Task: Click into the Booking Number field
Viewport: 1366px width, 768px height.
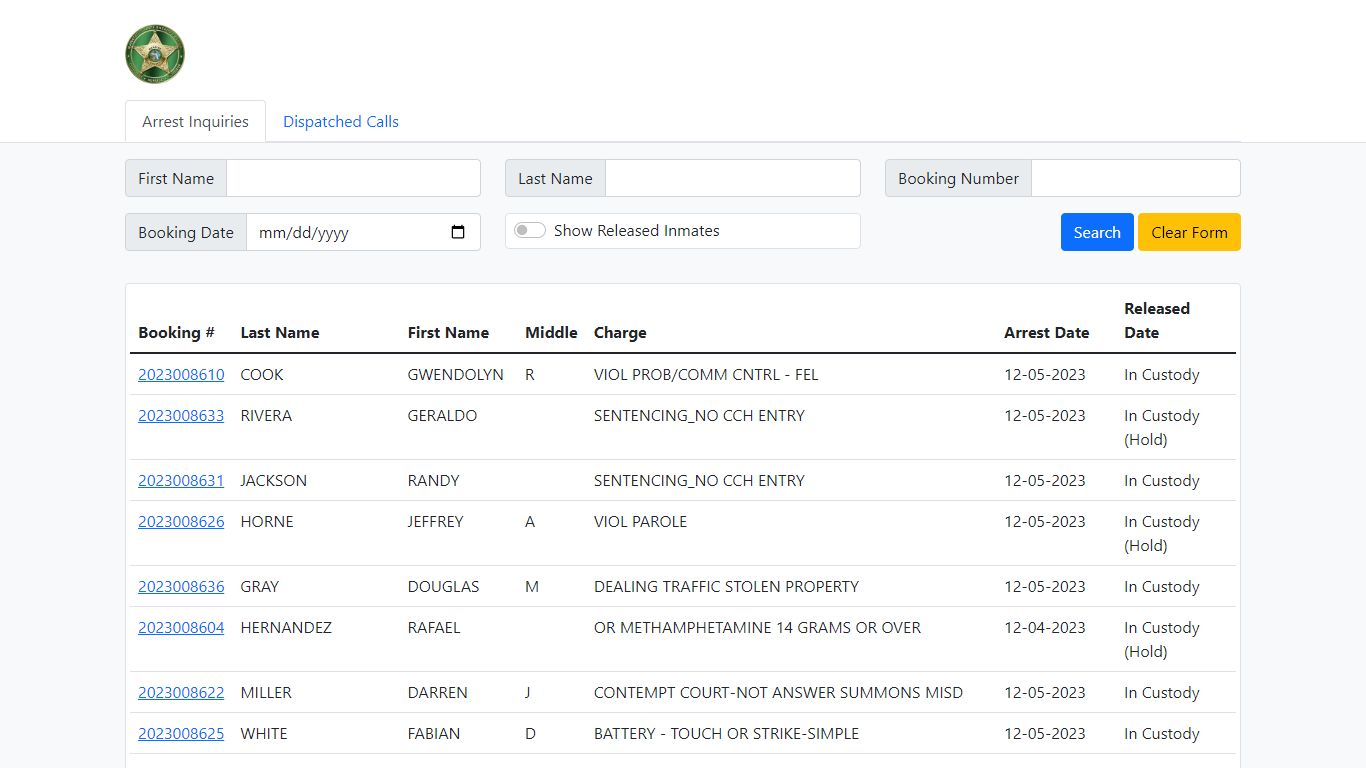Action: [x=1136, y=178]
